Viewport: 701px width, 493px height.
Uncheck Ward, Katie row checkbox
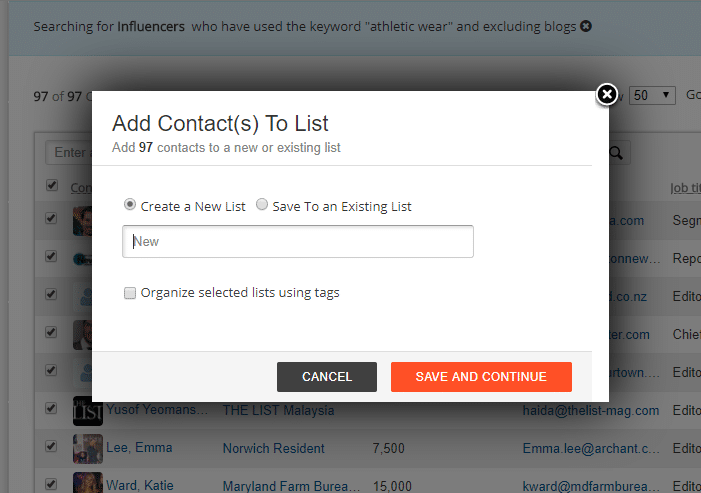pos(51,485)
